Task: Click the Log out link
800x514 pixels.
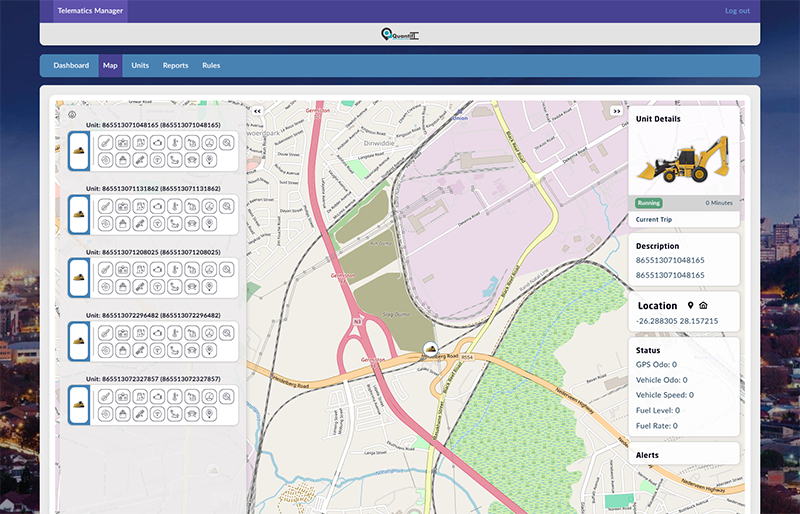Action: [x=737, y=11]
